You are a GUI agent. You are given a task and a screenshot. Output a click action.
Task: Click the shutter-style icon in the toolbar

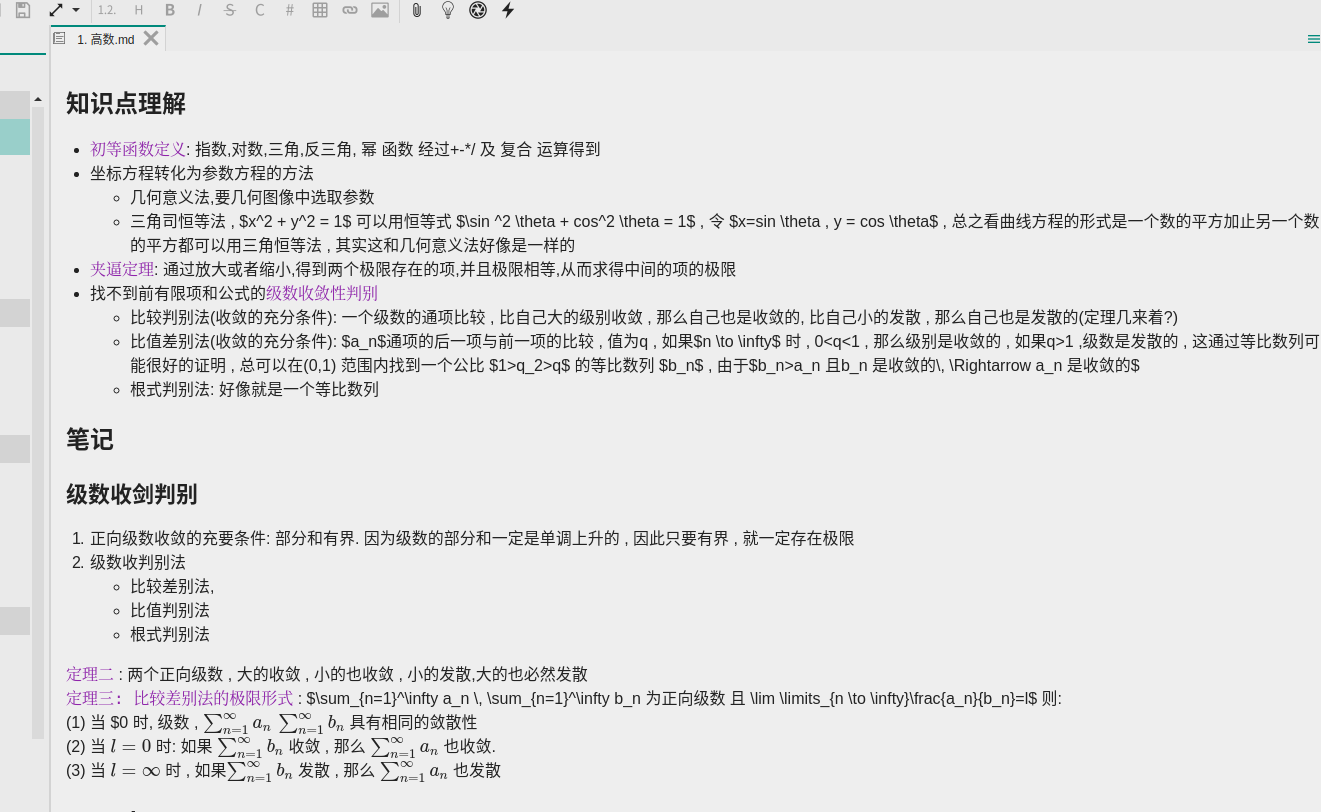pyautogui.click(x=478, y=10)
